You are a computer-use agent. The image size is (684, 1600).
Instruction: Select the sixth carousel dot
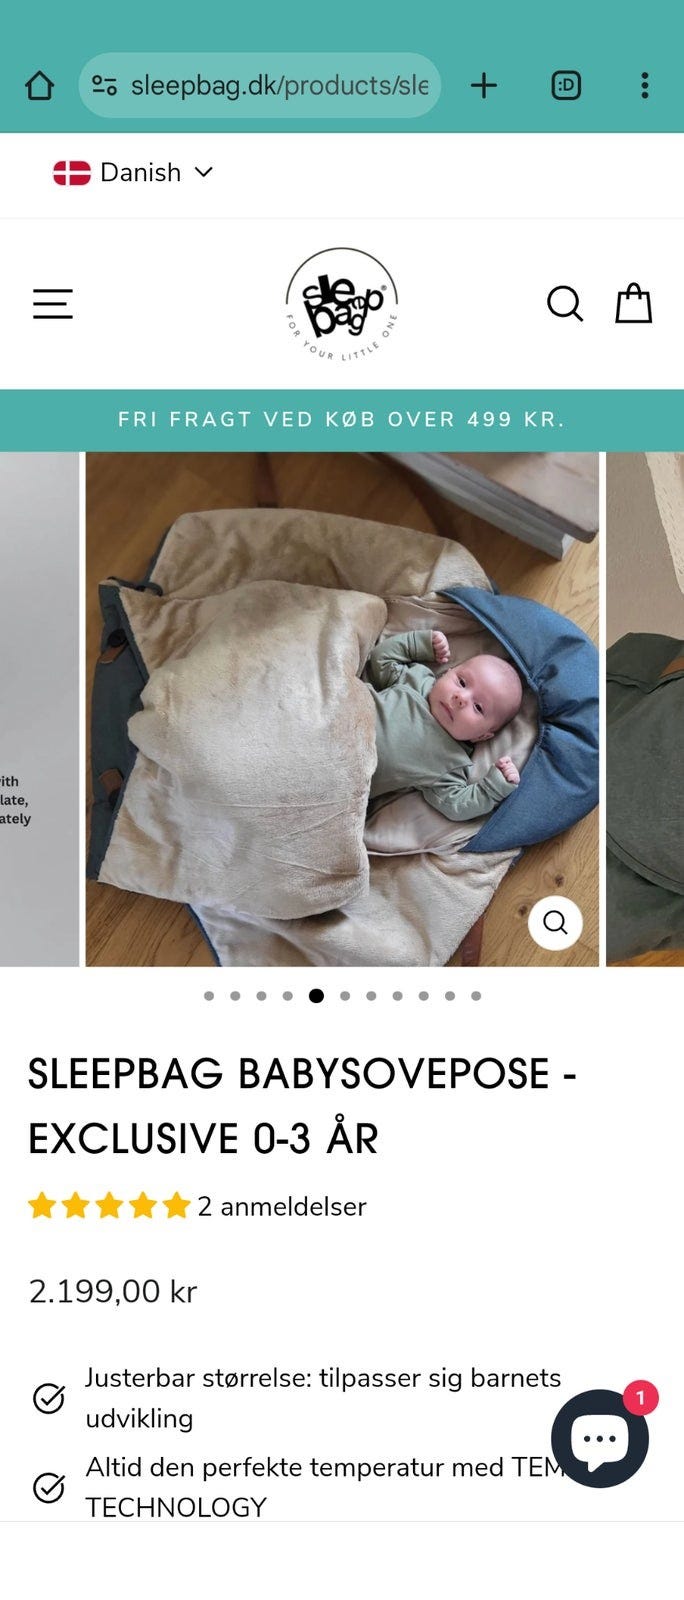[345, 996]
